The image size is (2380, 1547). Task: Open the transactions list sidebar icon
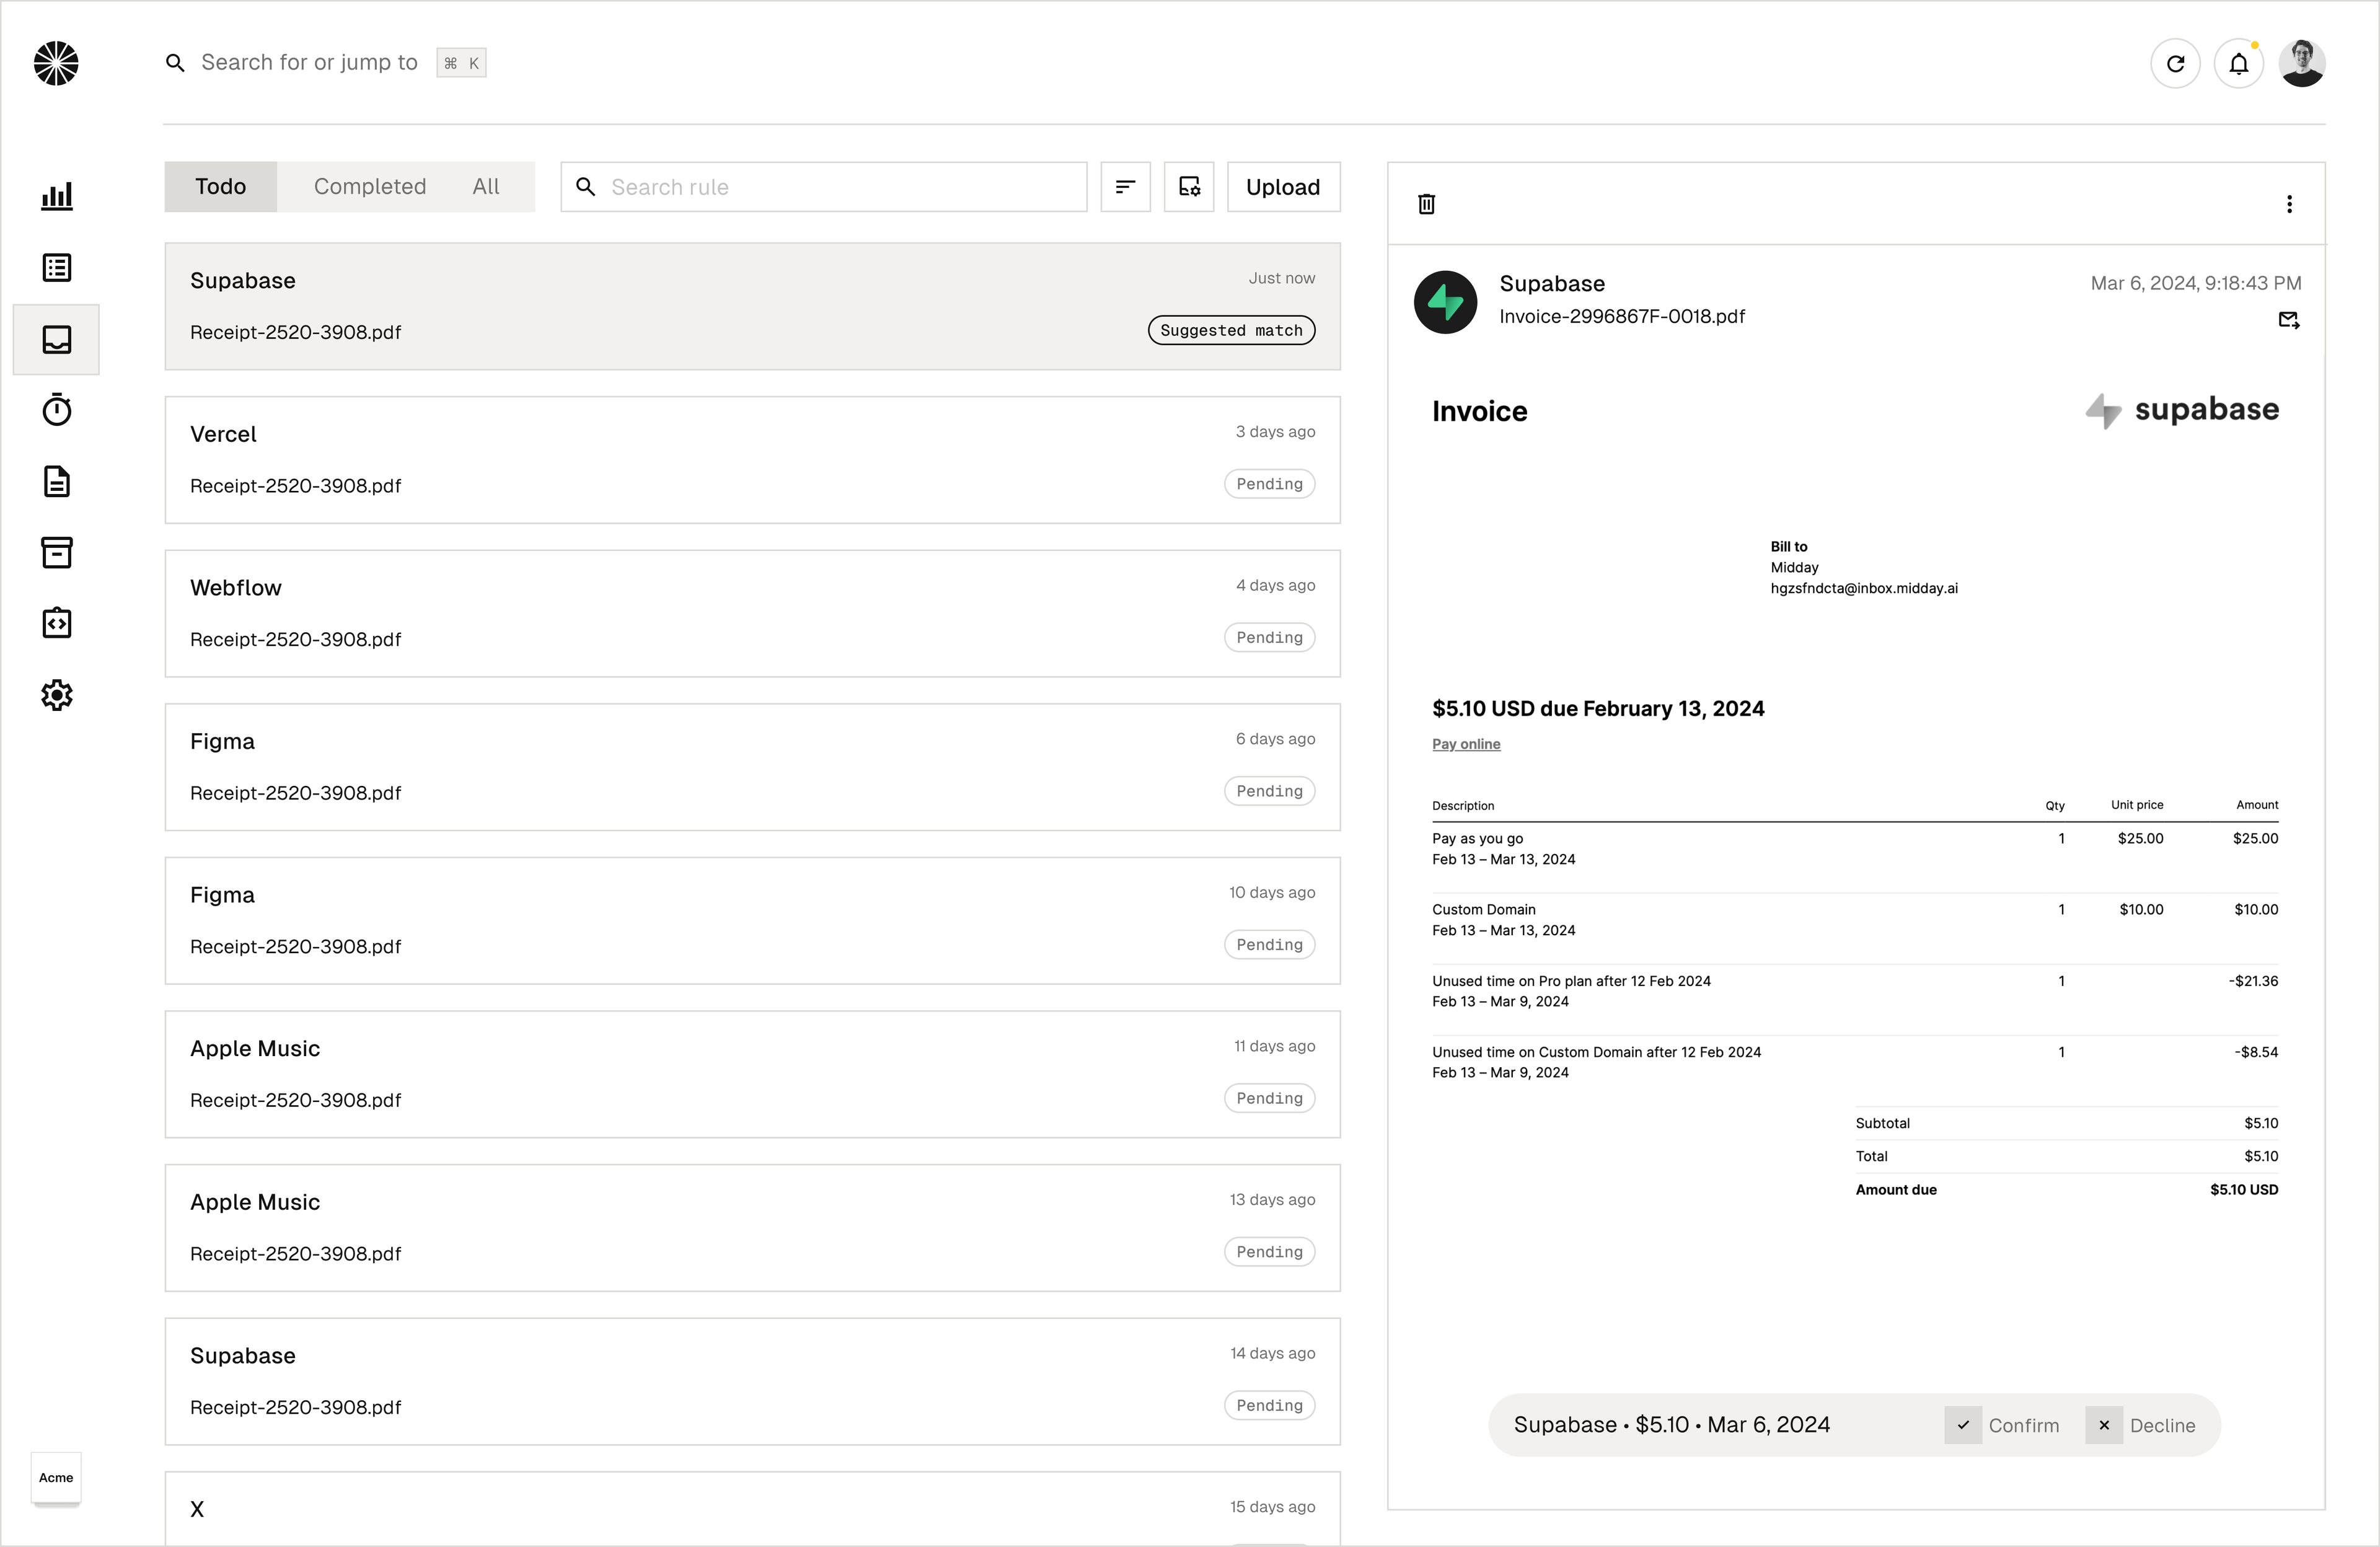click(57, 268)
